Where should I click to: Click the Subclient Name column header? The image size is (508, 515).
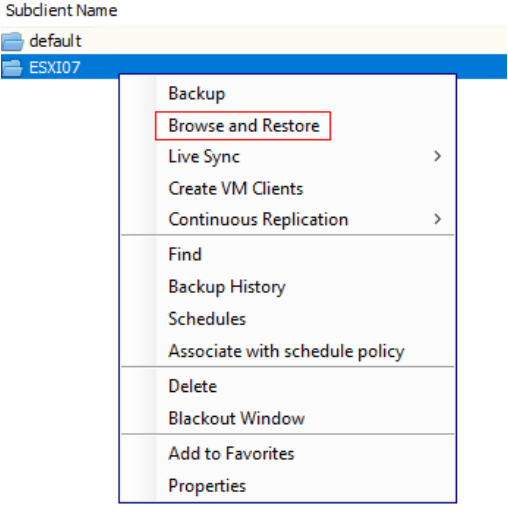pyautogui.click(x=62, y=11)
